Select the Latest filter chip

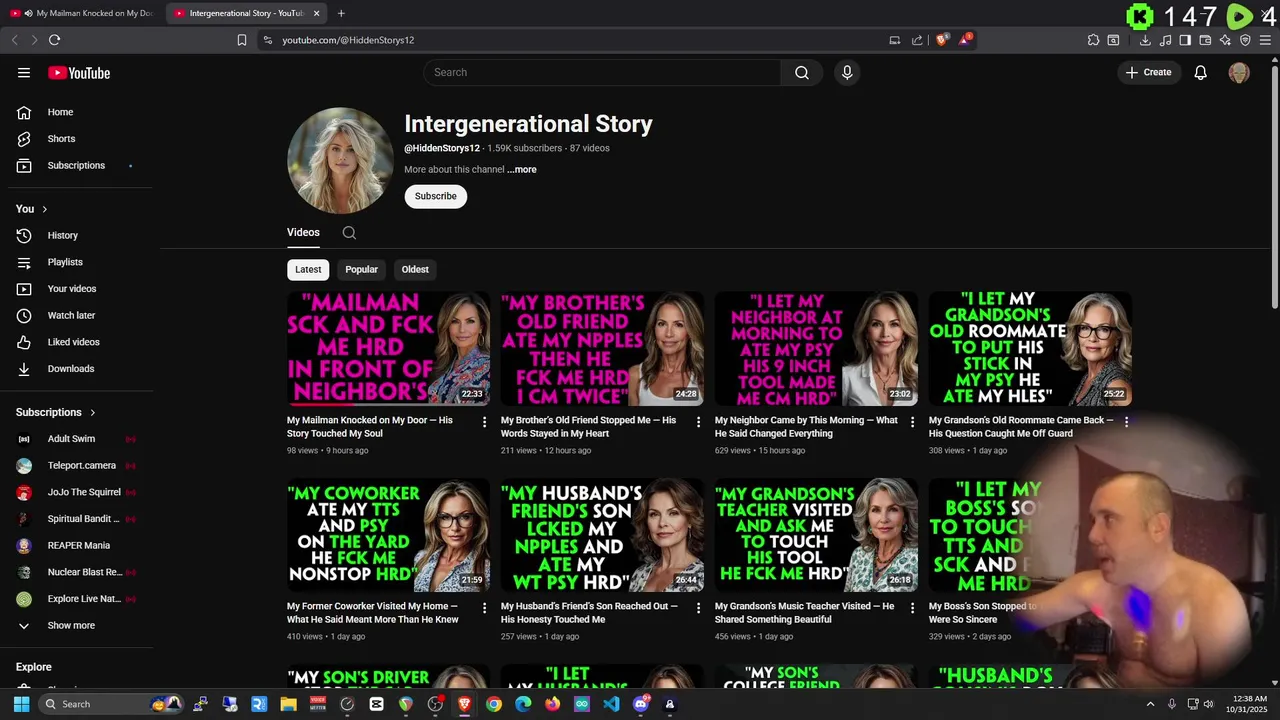tap(308, 269)
